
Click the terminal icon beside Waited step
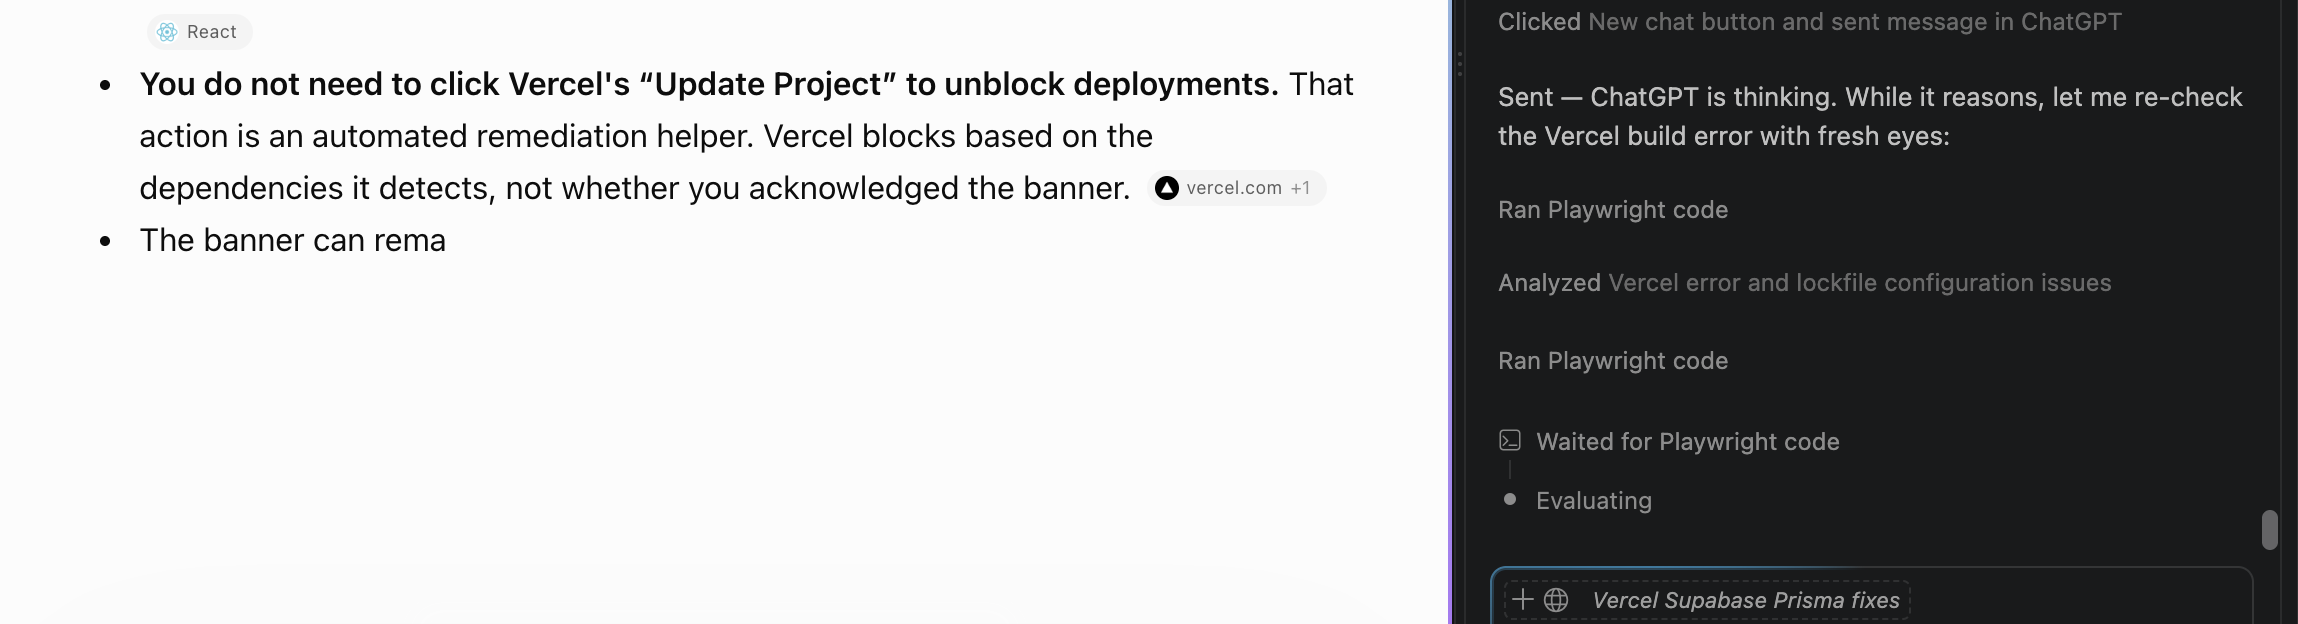pos(1510,440)
